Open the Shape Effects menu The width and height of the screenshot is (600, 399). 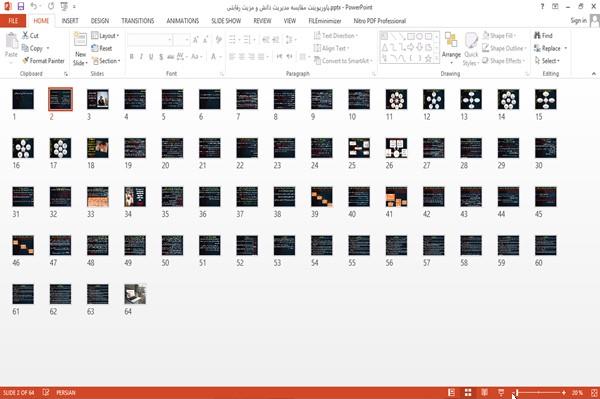pos(504,60)
